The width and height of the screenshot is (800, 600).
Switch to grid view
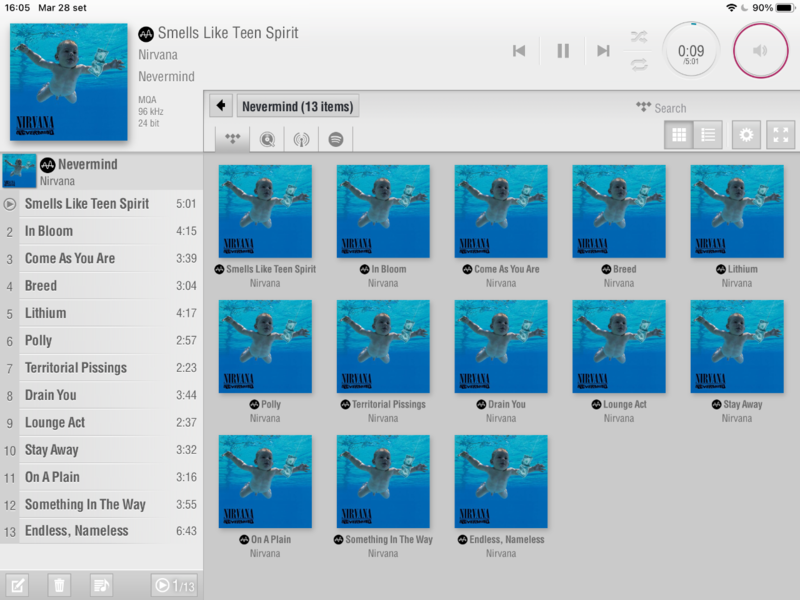pyautogui.click(x=679, y=135)
